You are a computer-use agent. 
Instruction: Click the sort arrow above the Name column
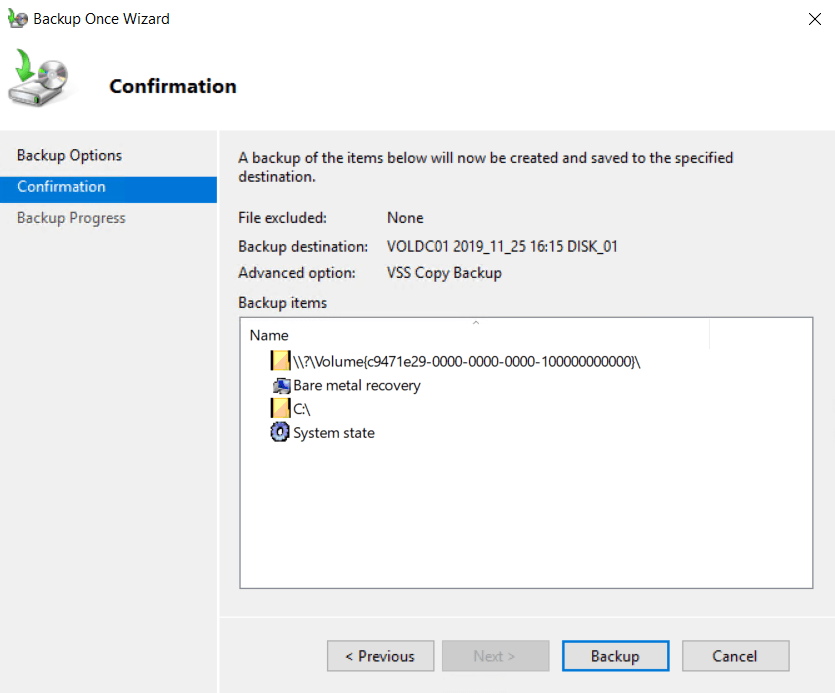(476, 323)
